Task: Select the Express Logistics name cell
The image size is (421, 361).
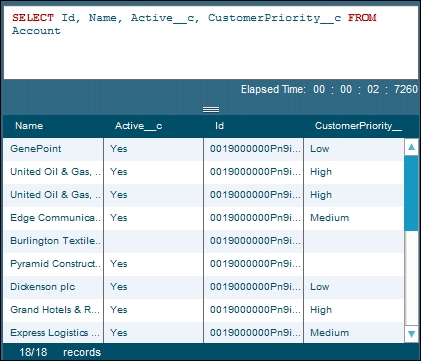Action: tap(53, 333)
